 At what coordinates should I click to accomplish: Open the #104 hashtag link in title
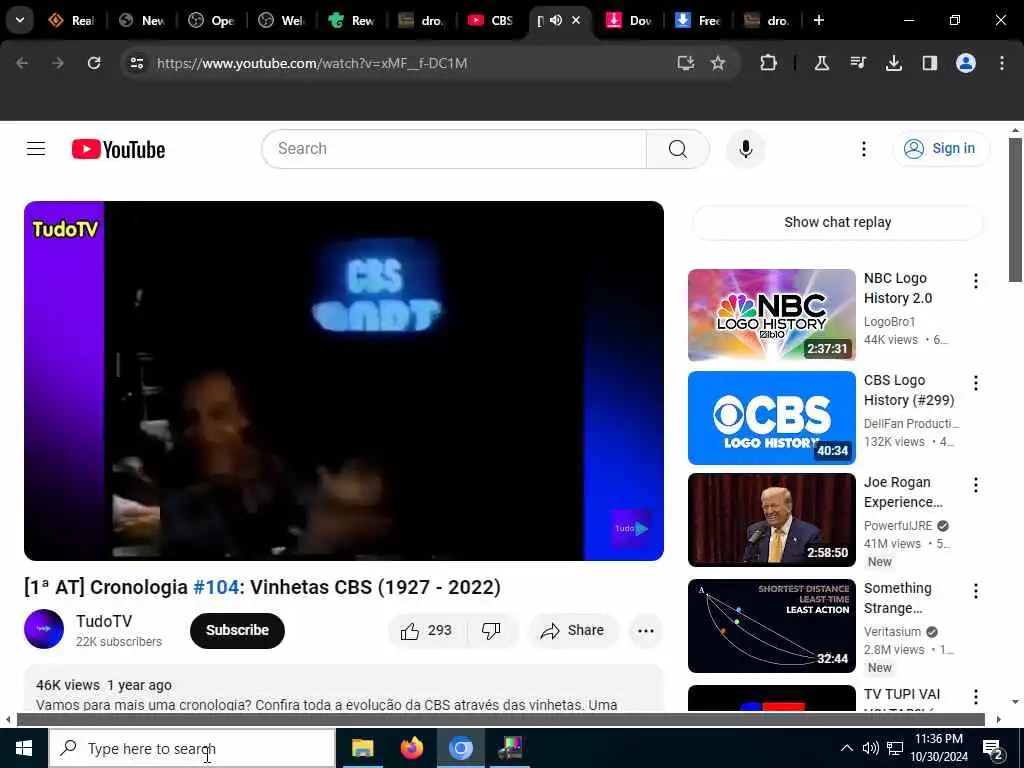[x=216, y=587]
